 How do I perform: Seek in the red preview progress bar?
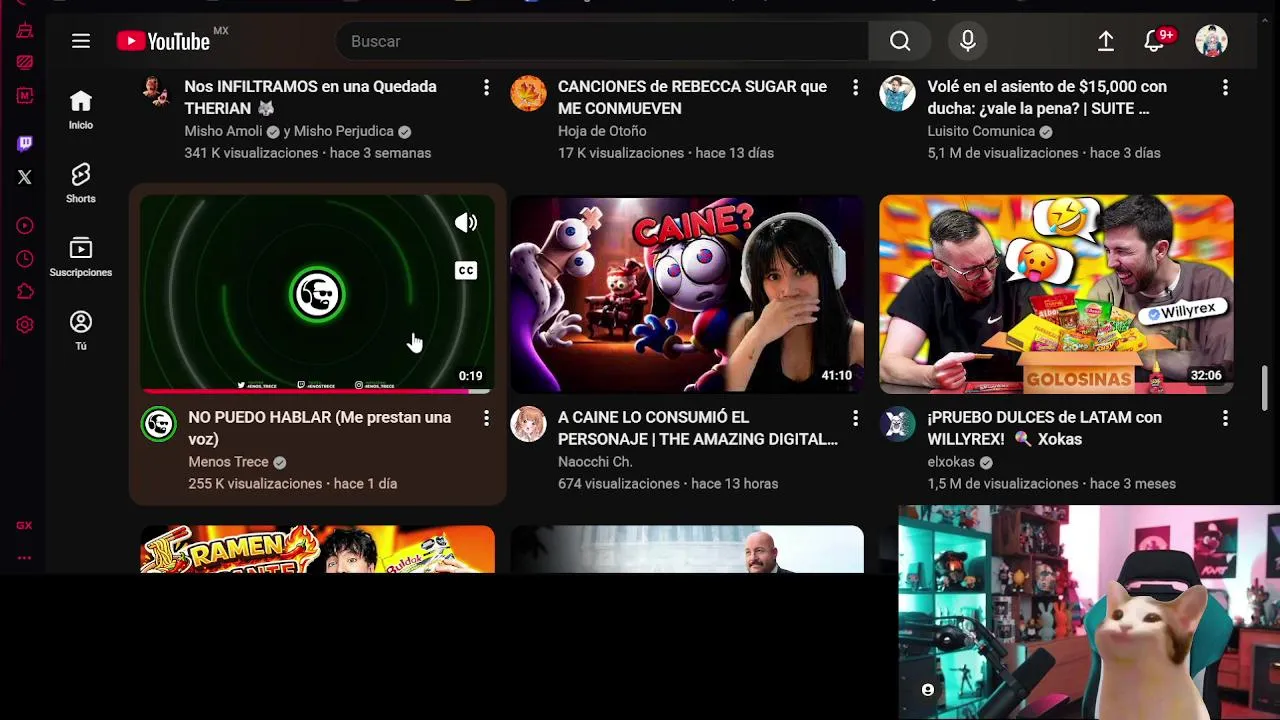tap(317, 391)
